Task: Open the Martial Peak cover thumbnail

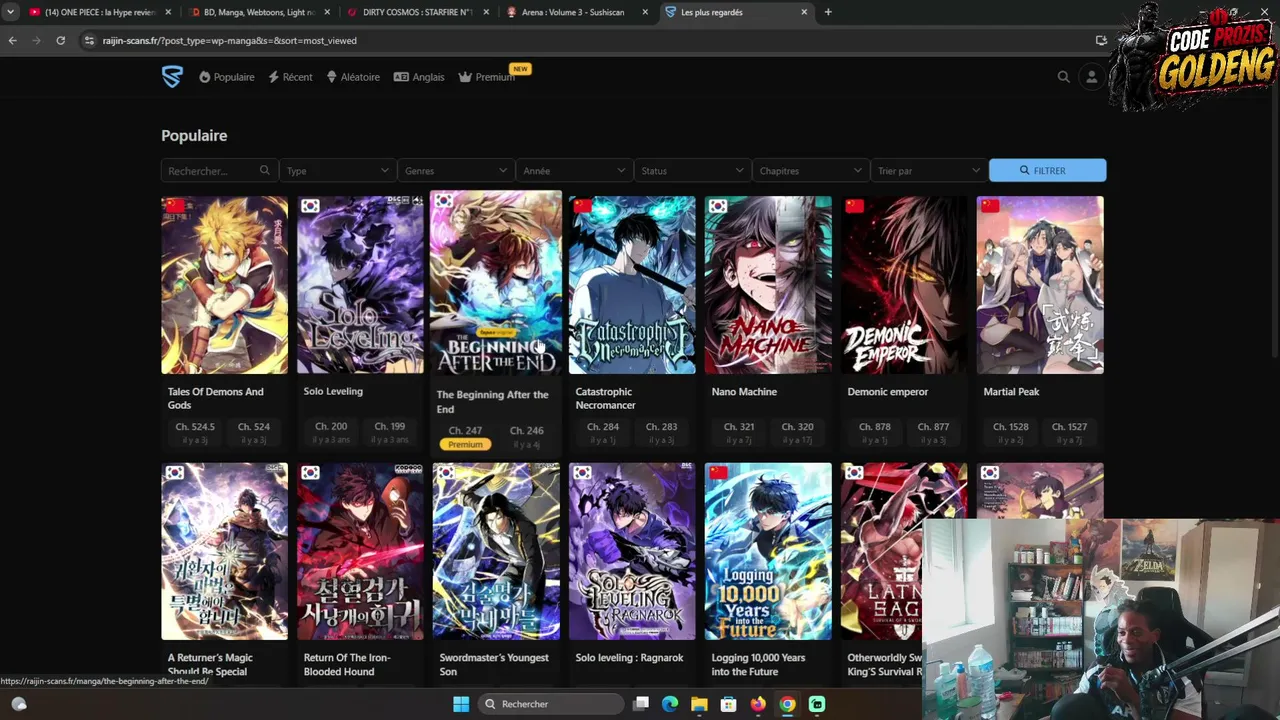Action: point(1040,285)
